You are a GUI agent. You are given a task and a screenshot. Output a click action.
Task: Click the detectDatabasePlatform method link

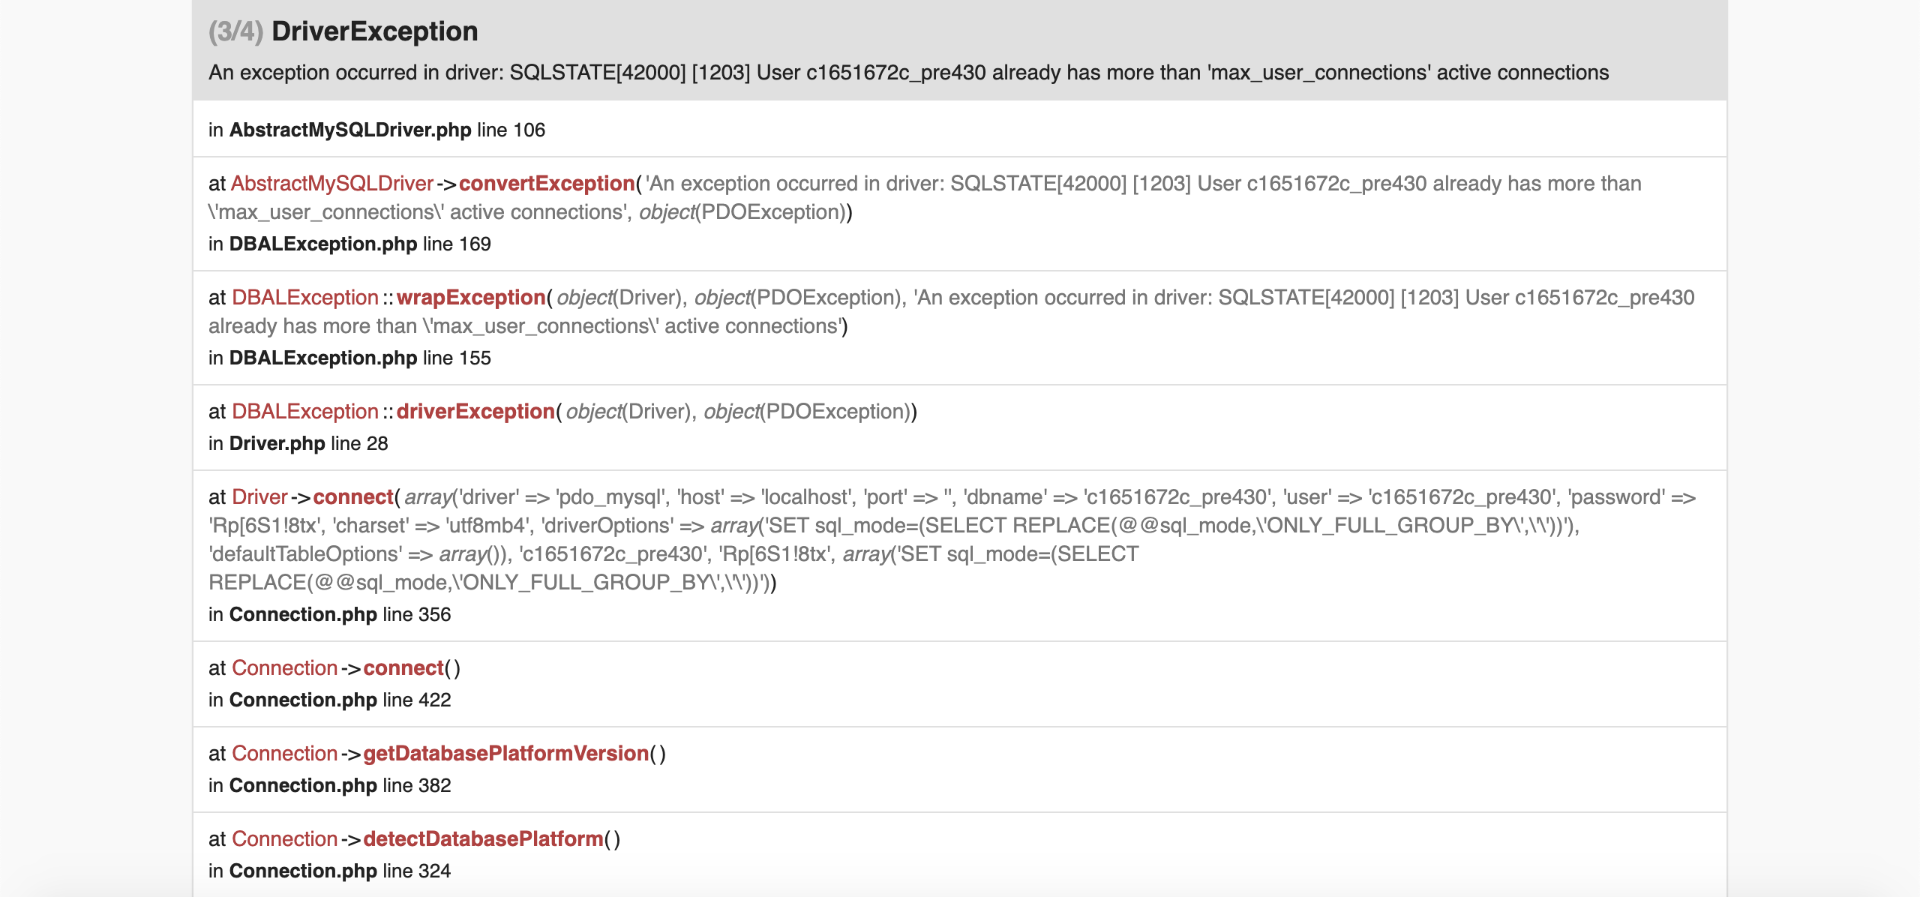tap(483, 840)
